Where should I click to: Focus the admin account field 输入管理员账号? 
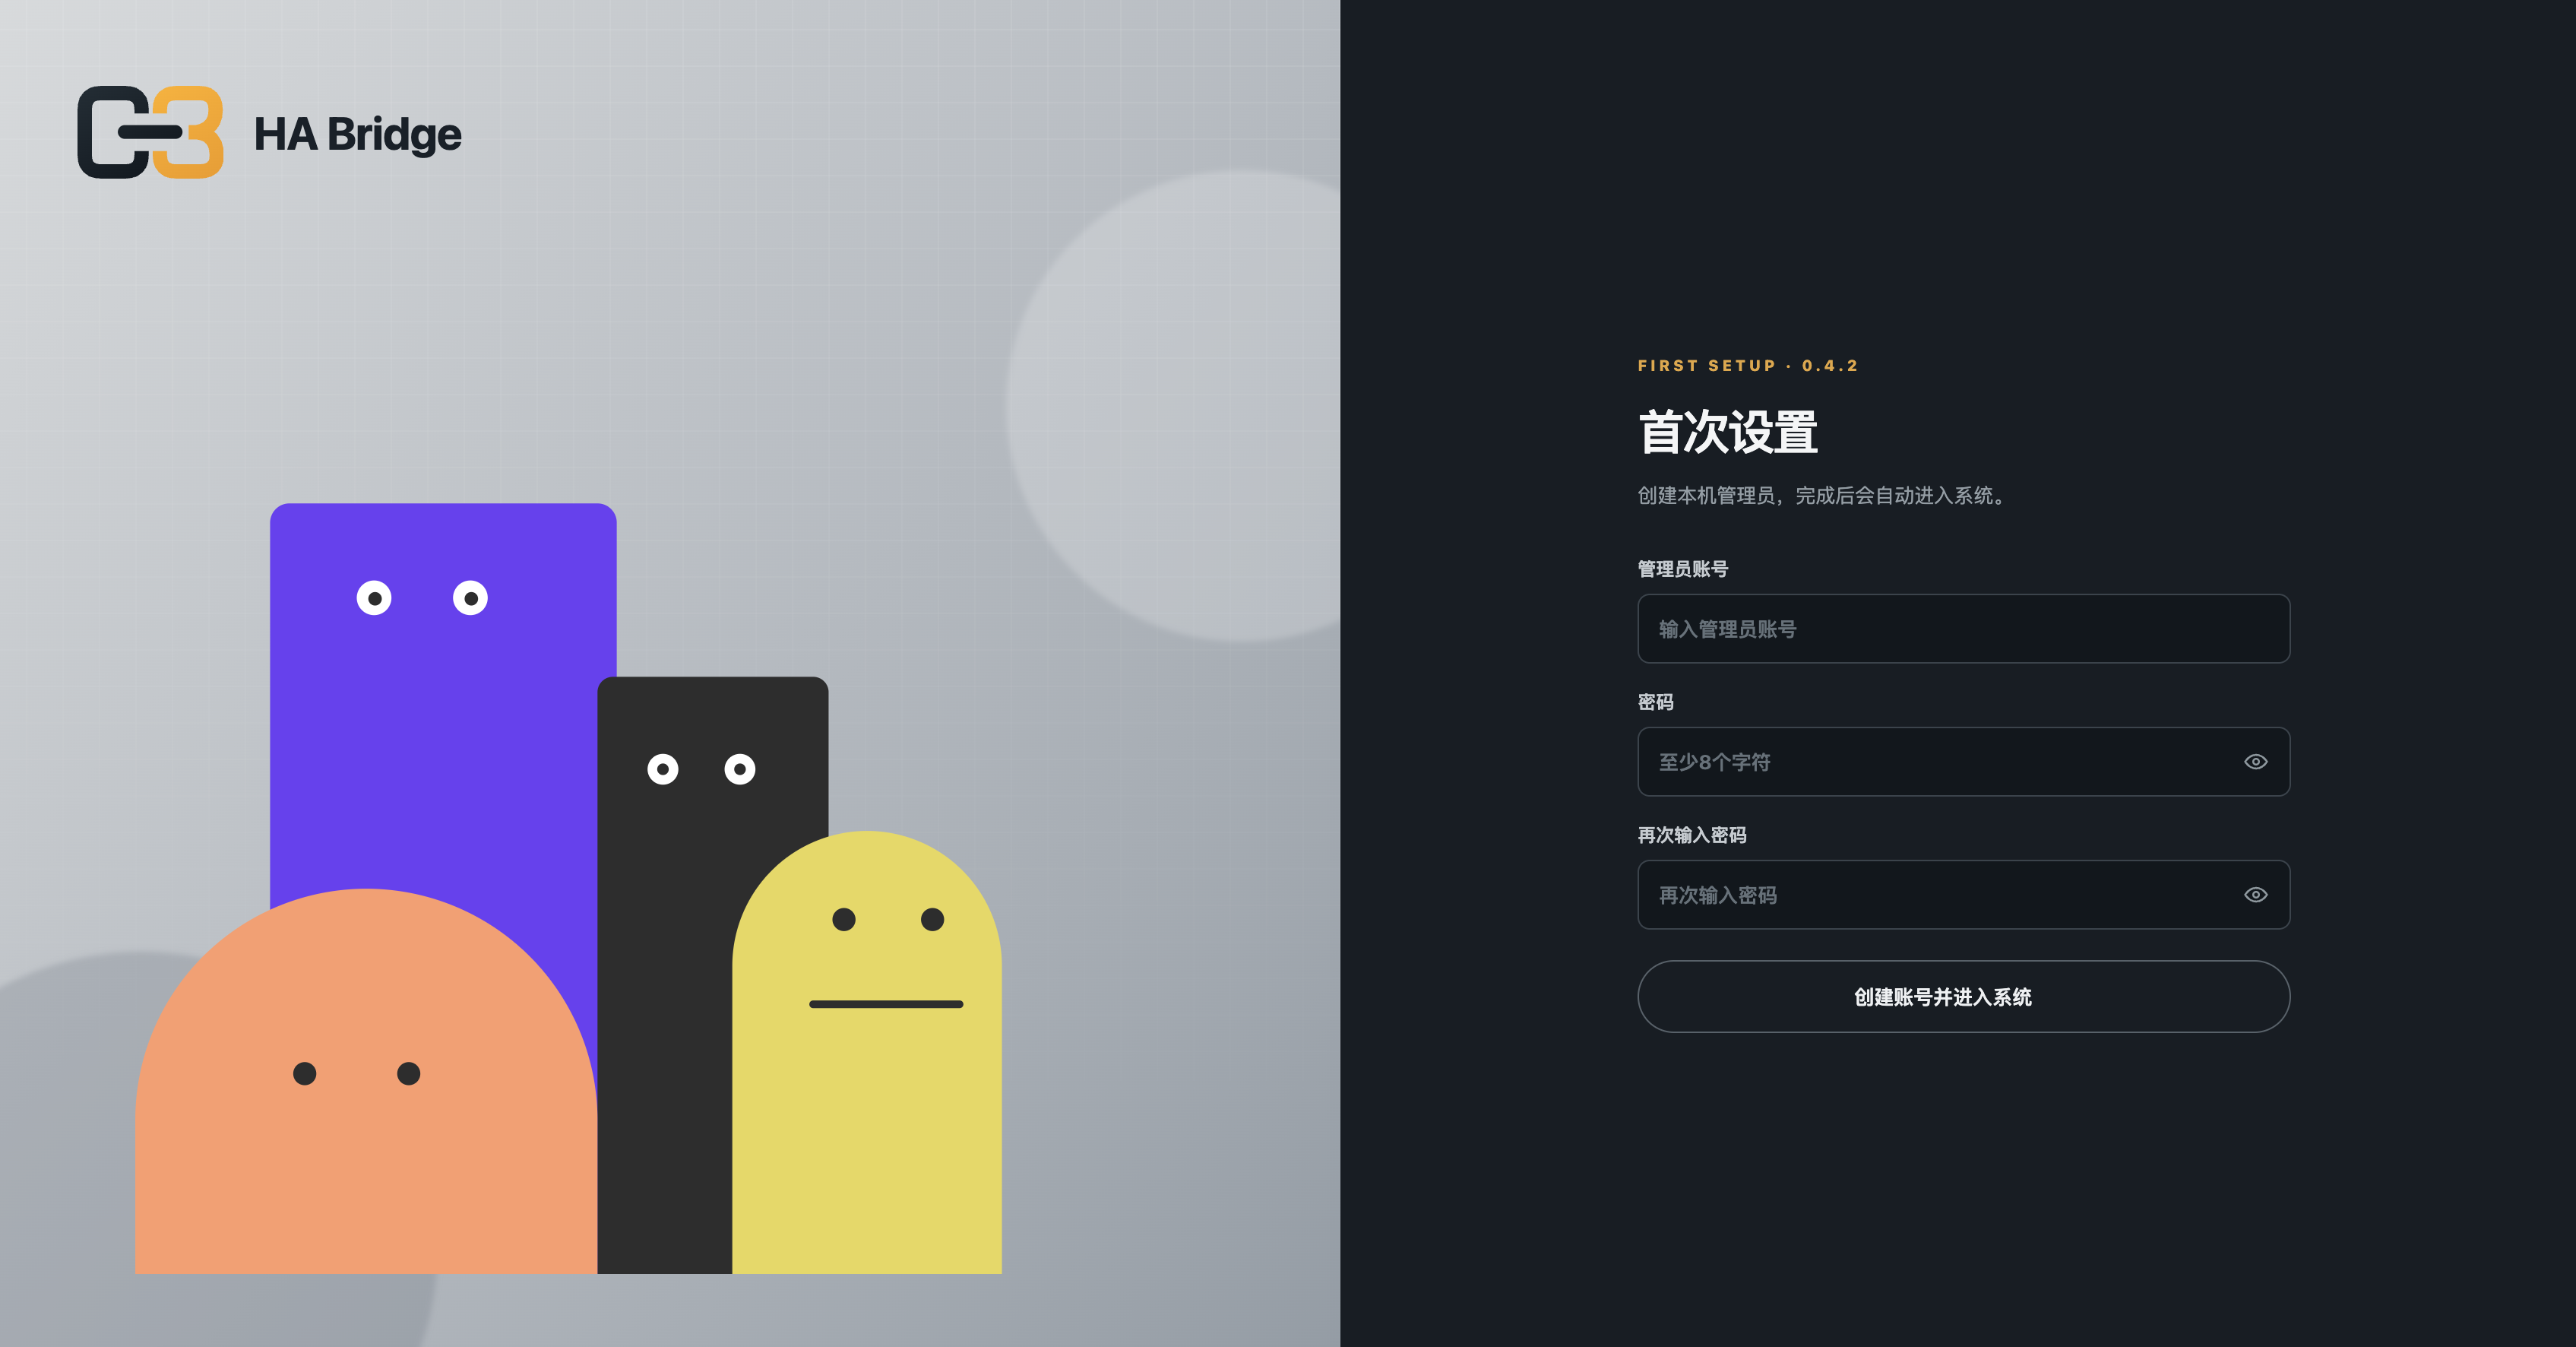pyautogui.click(x=1963, y=629)
